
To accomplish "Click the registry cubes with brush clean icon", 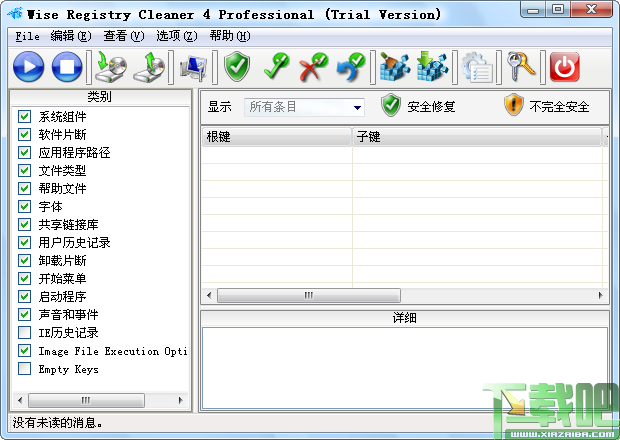I will [x=394, y=66].
